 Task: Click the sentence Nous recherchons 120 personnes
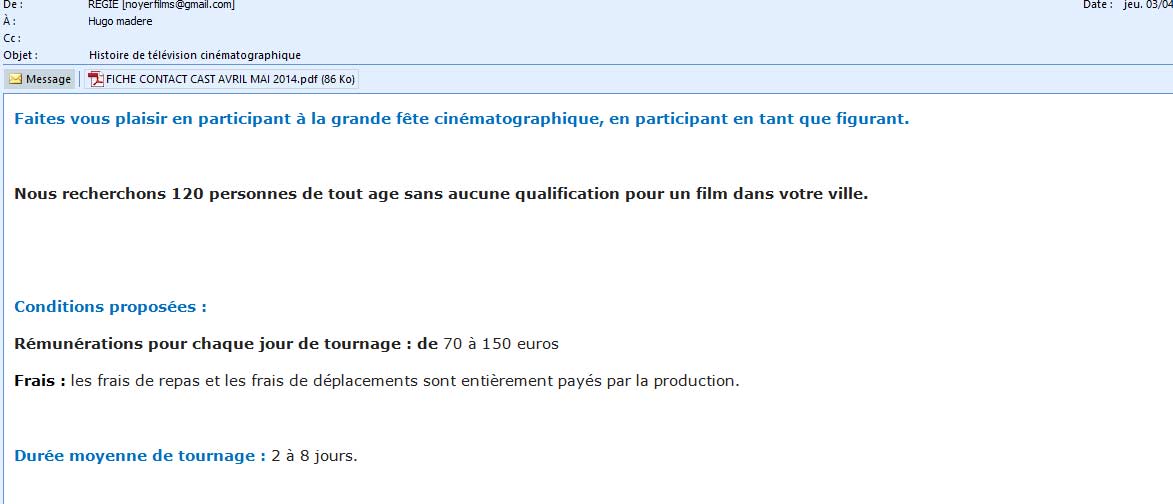441,193
